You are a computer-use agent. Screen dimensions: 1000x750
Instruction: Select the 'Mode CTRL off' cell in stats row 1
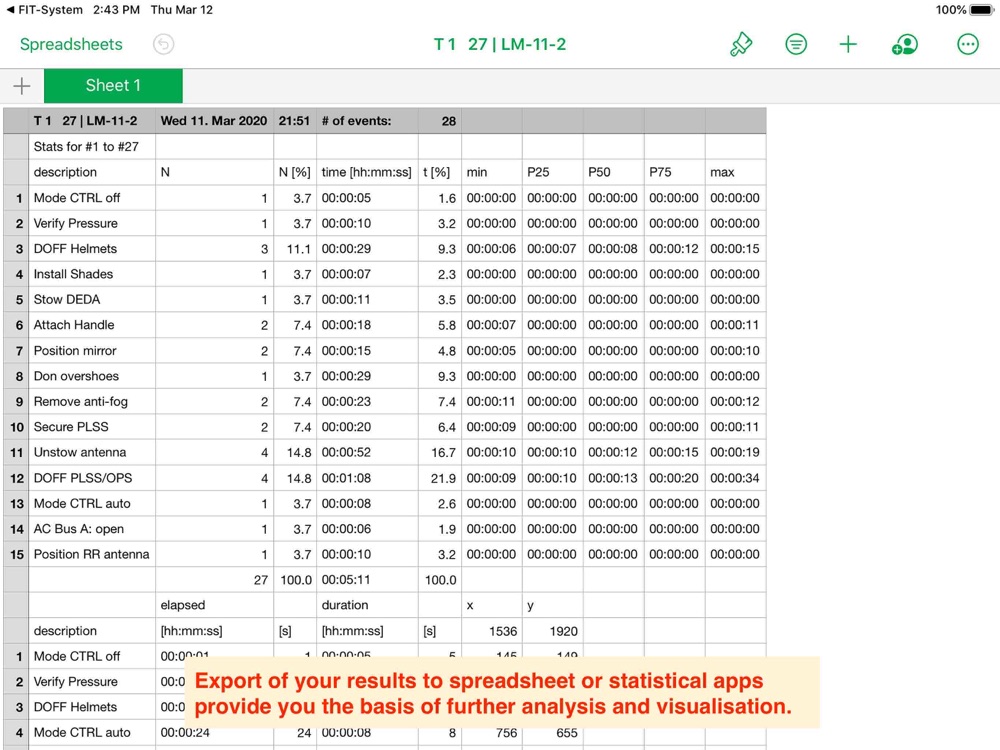click(92, 198)
